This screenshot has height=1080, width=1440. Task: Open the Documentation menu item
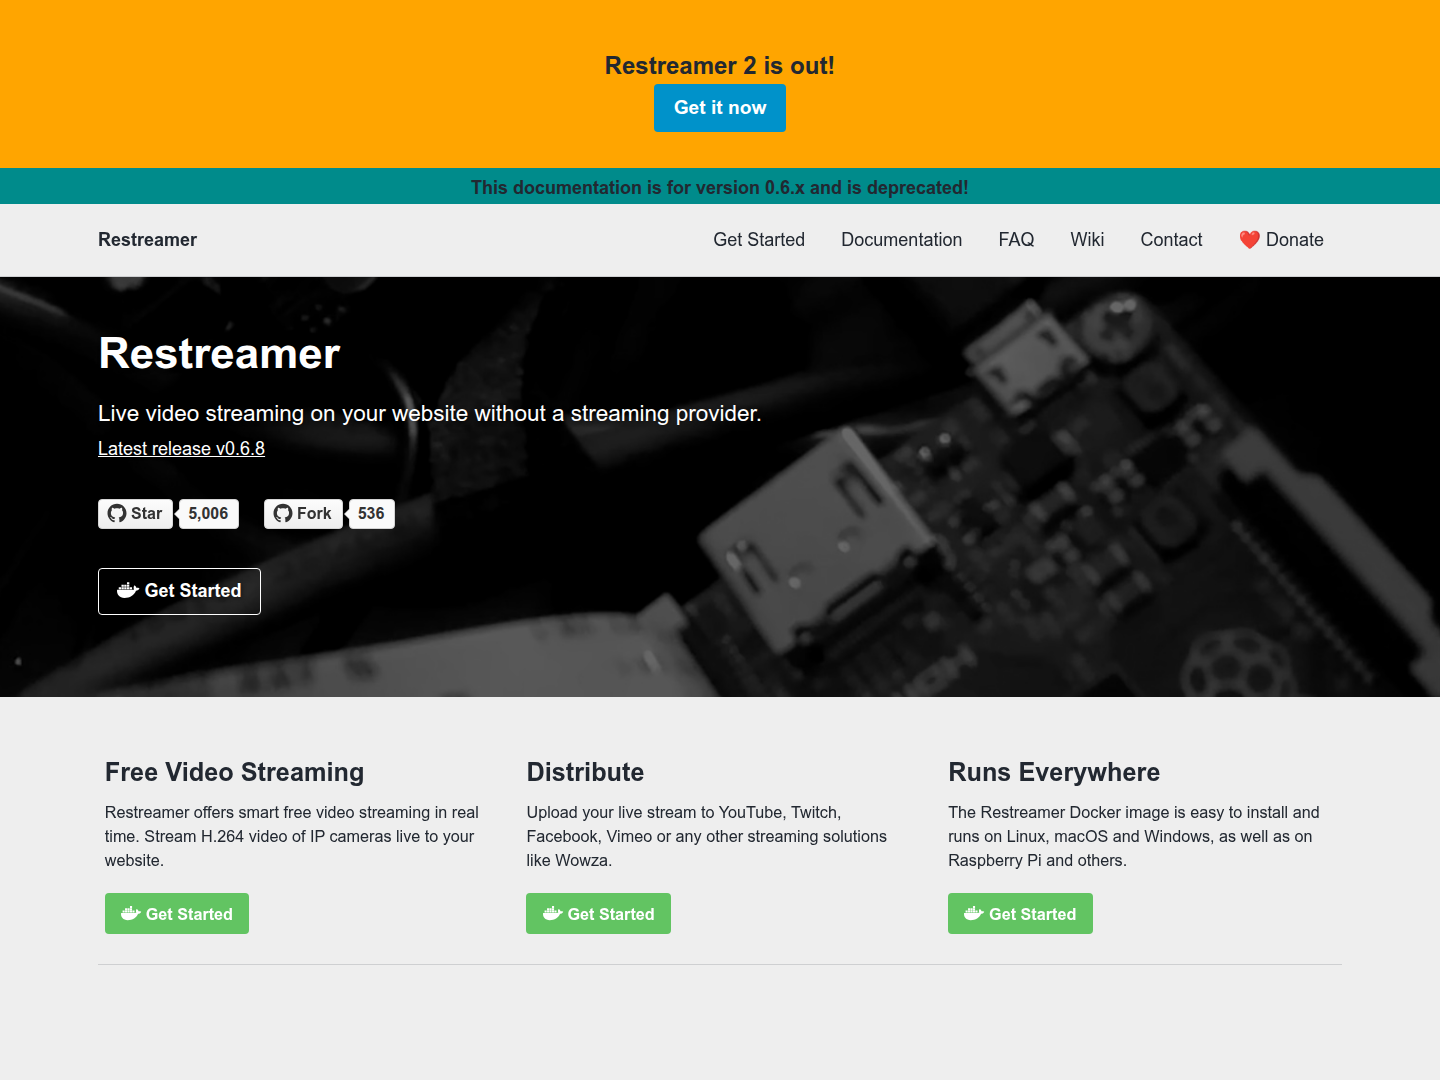pos(902,240)
